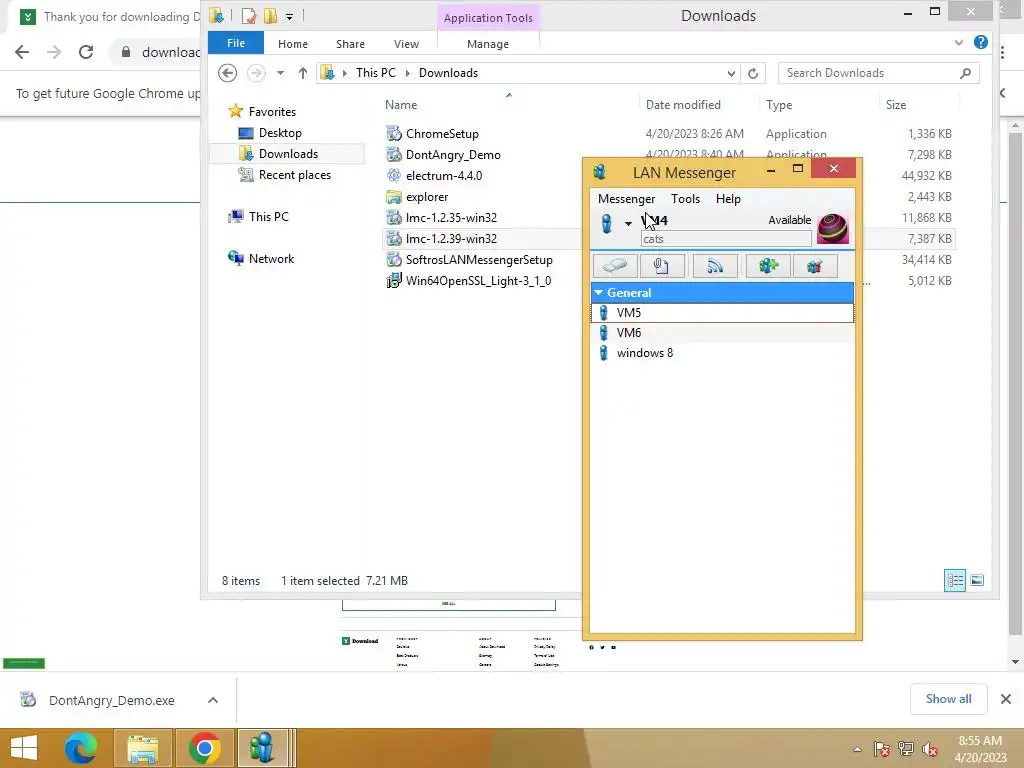Select Network in the navigation pane
Image resolution: width=1024 pixels, height=768 pixels.
tap(271, 259)
